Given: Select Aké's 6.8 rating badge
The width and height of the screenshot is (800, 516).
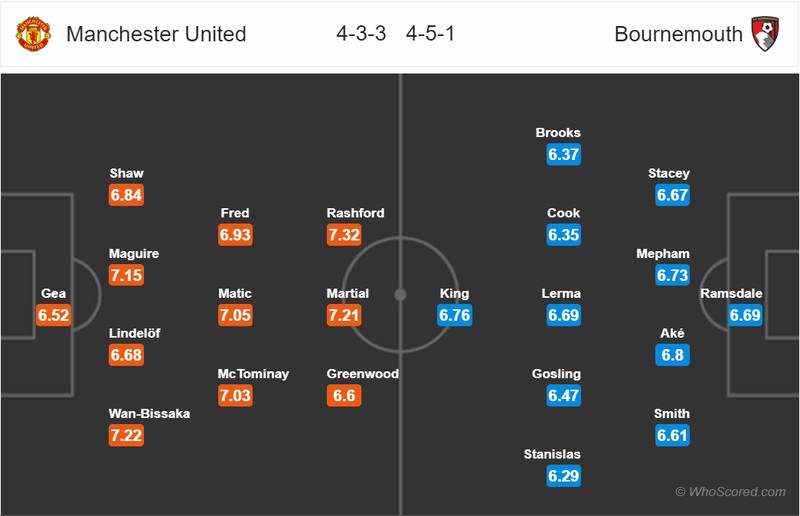Looking at the screenshot, I should (672, 355).
